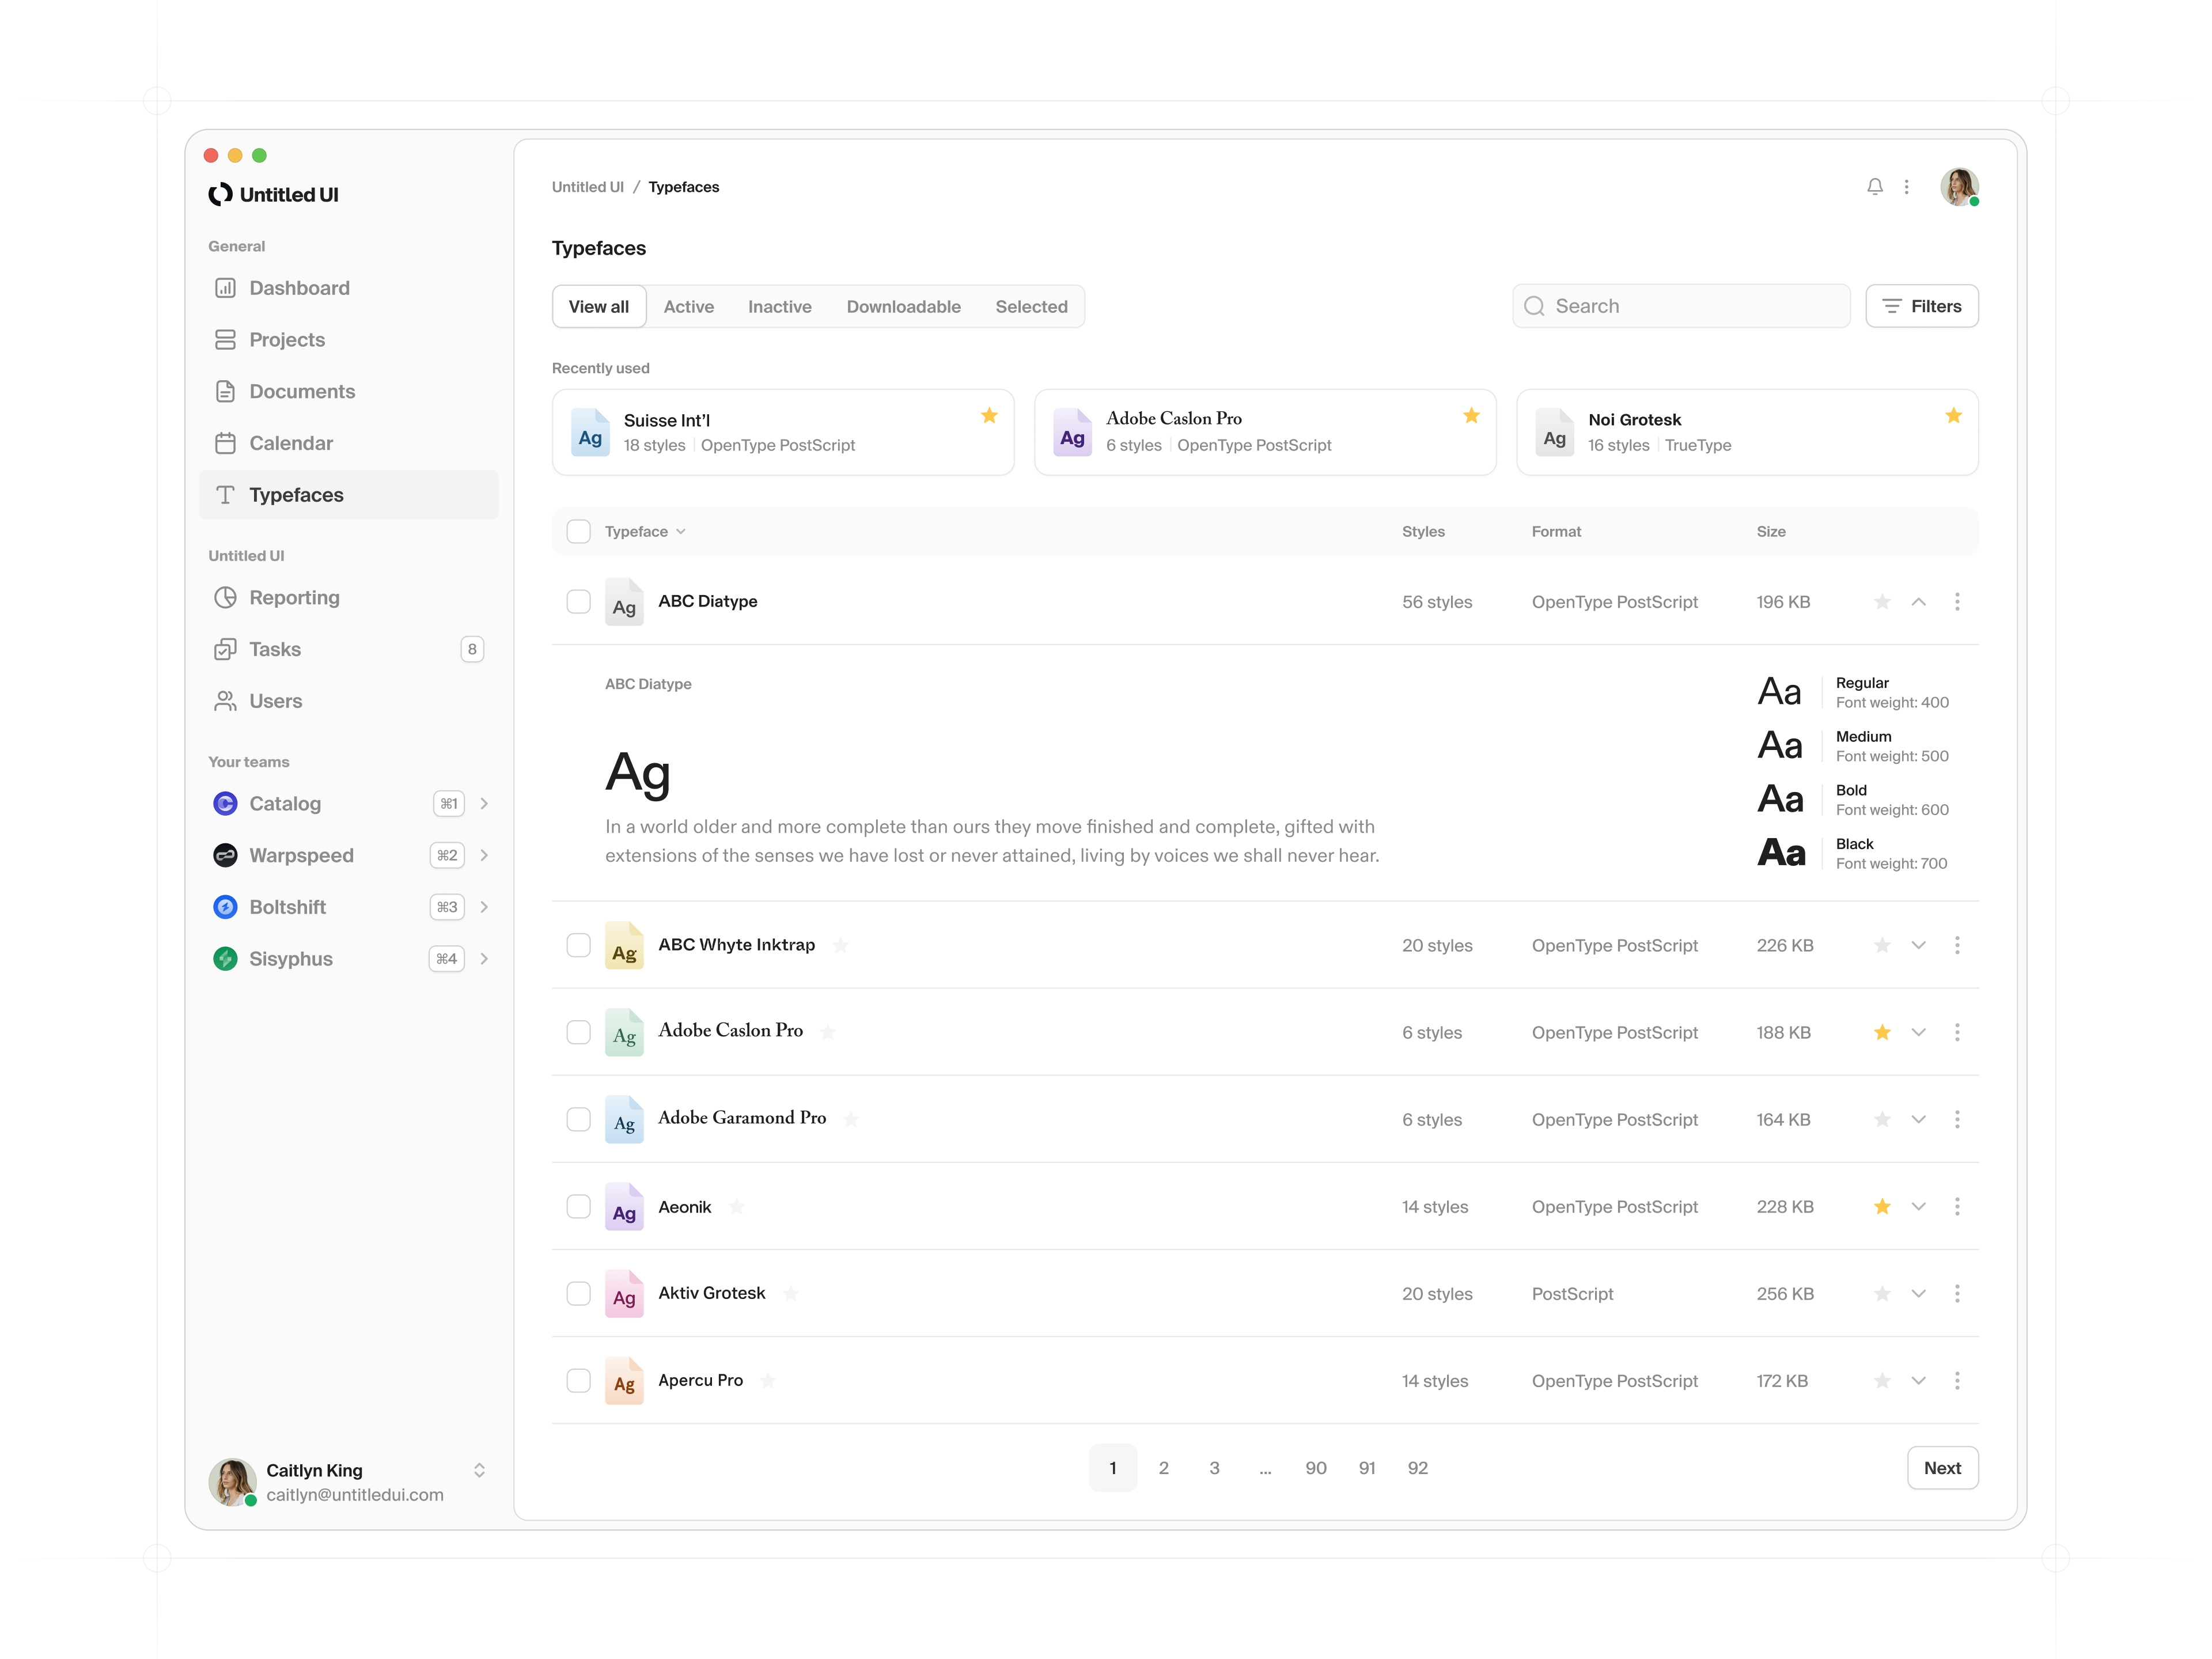The height and width of the screenshot is (1659, 2212).
Task: Unfavorite the Adobe Caslon Pro row
Action: 1881,1032
